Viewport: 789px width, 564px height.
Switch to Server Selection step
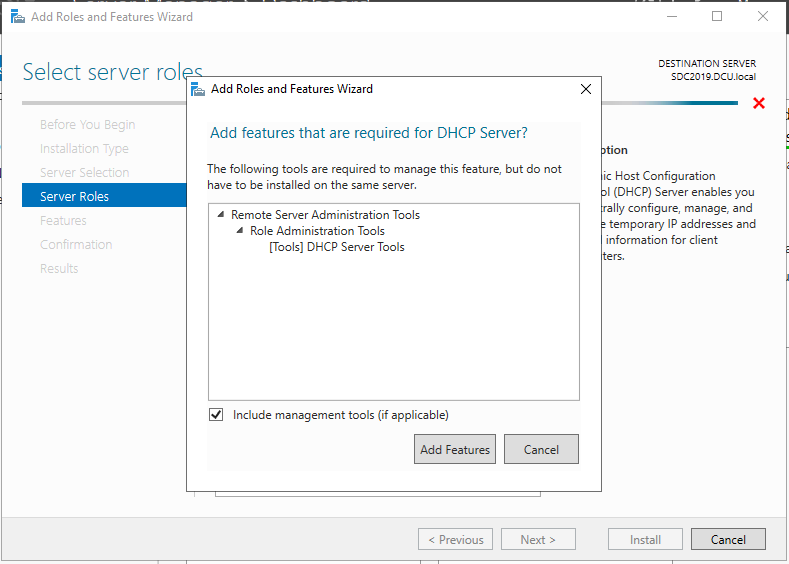84,173
